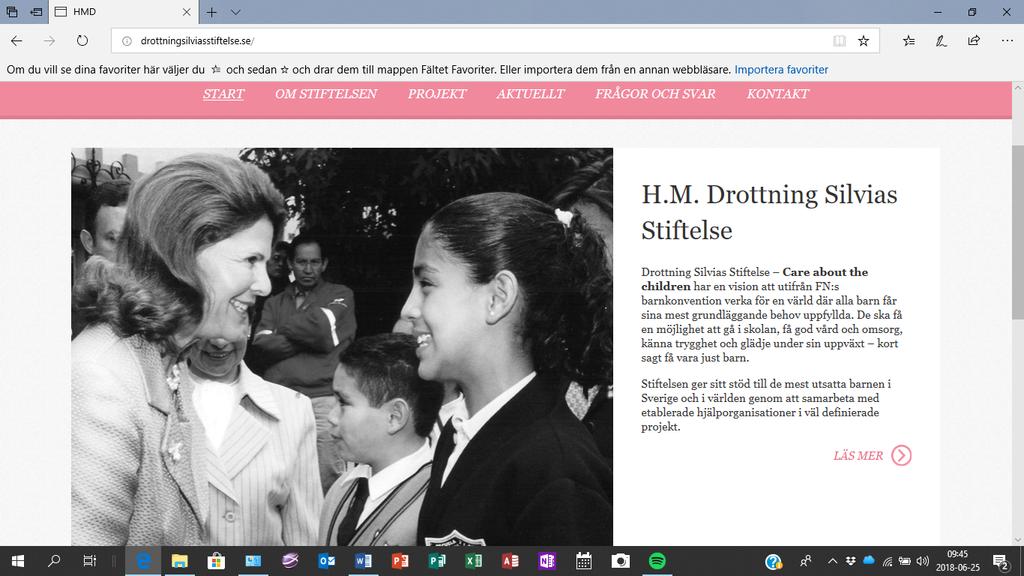Open Outlook from taskbar
The height and width of the screenshot is (576, 1024).
click(x=327, y=561)
